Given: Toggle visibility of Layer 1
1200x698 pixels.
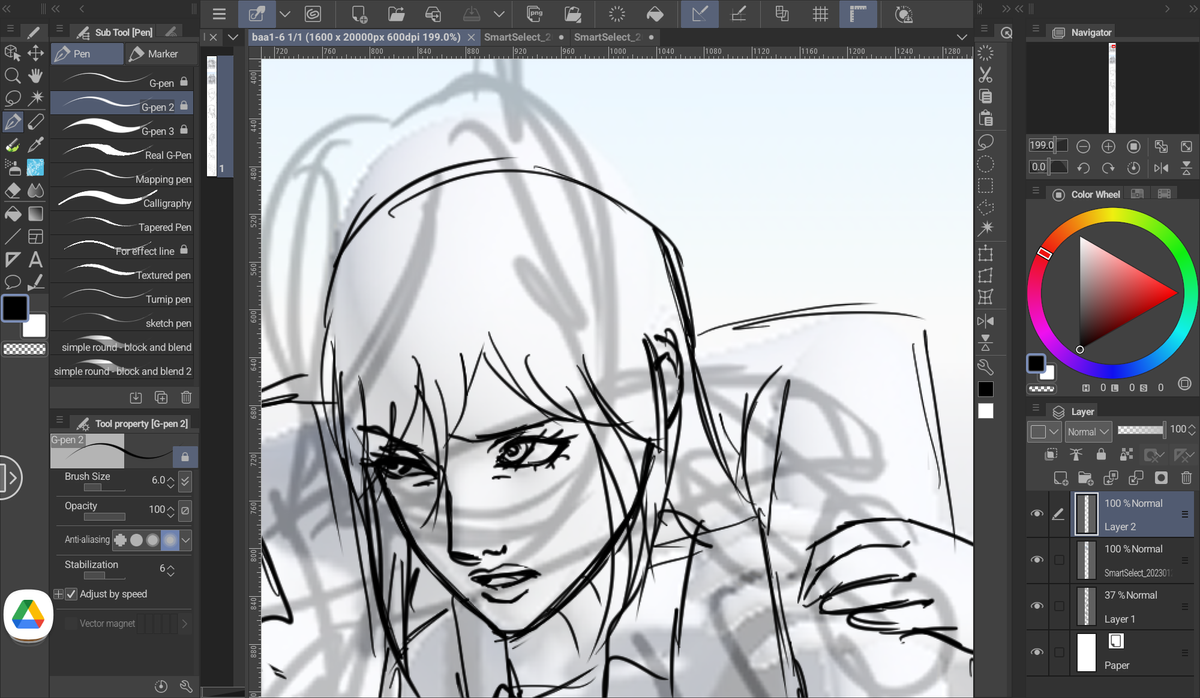Looking at the screenshot, I should point(1037,606).
